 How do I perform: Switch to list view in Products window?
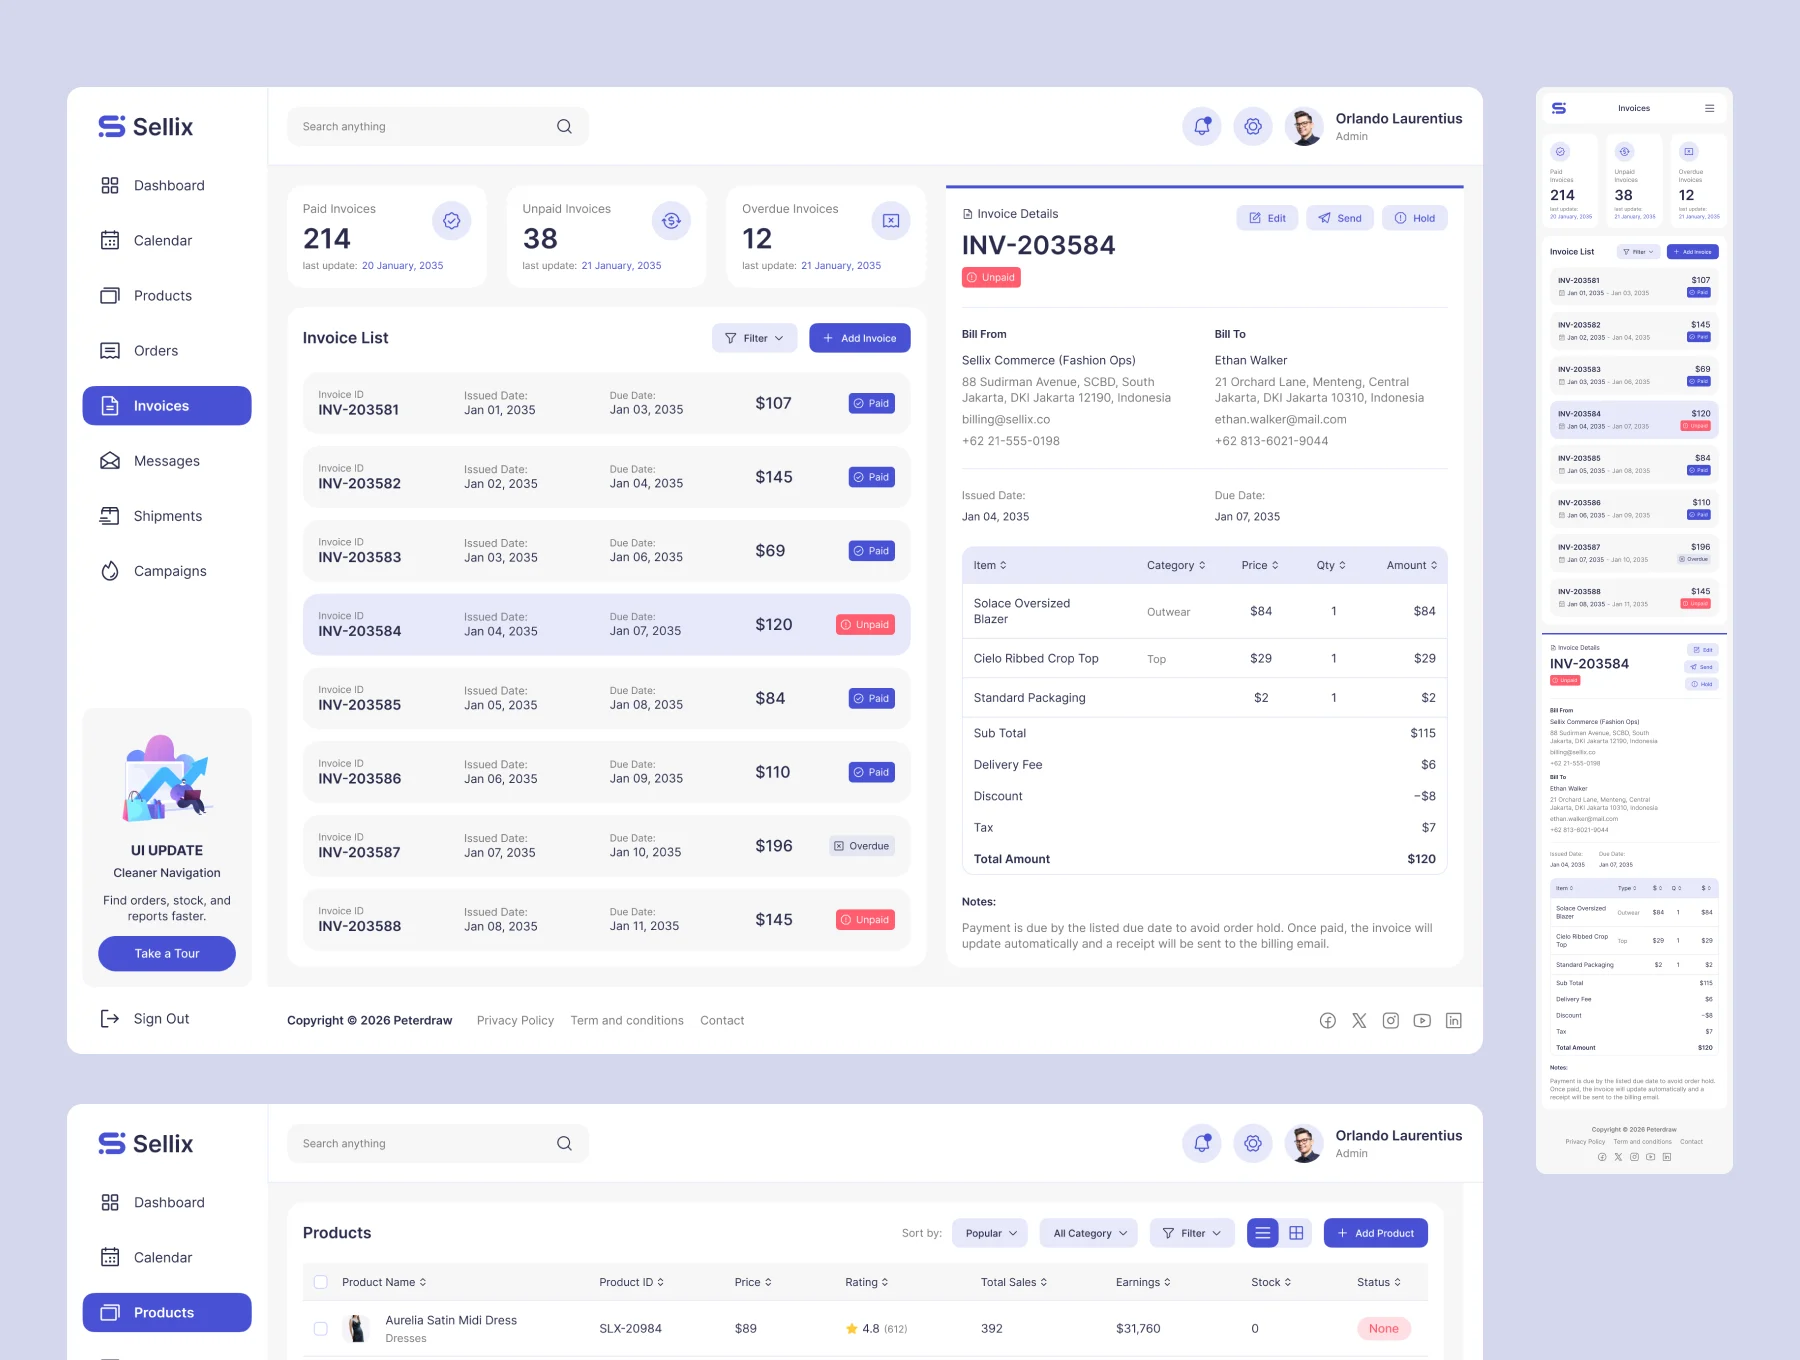pyautogui.click(x=1263, y=1233)
